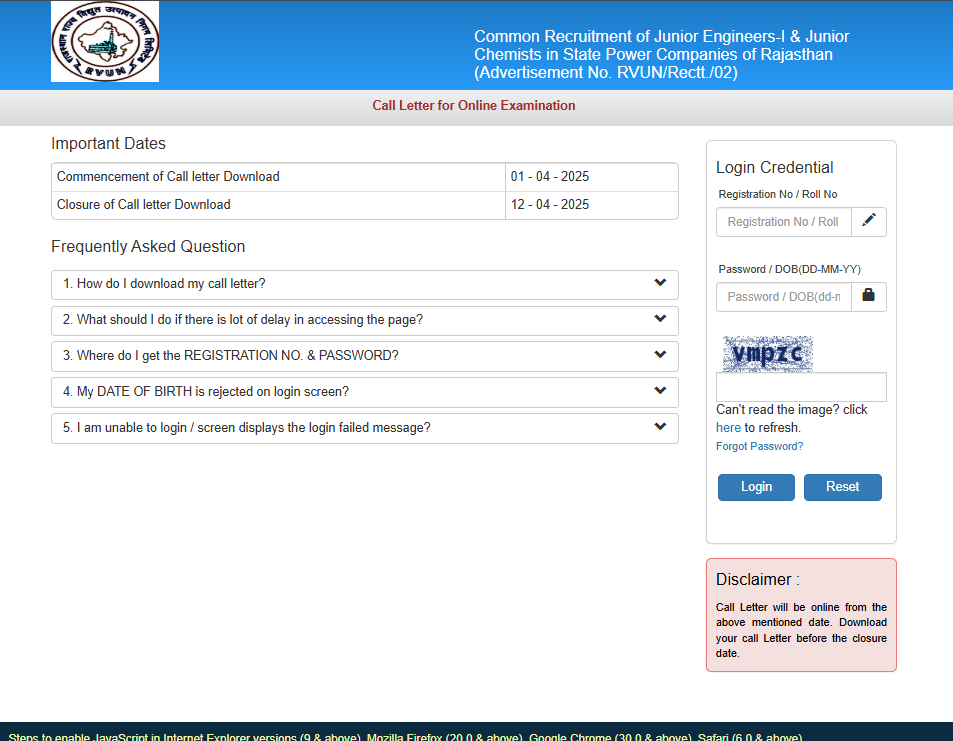Click the RVUN logo in the header
Screen dimensions: 953x741
[x=105, y=42]
